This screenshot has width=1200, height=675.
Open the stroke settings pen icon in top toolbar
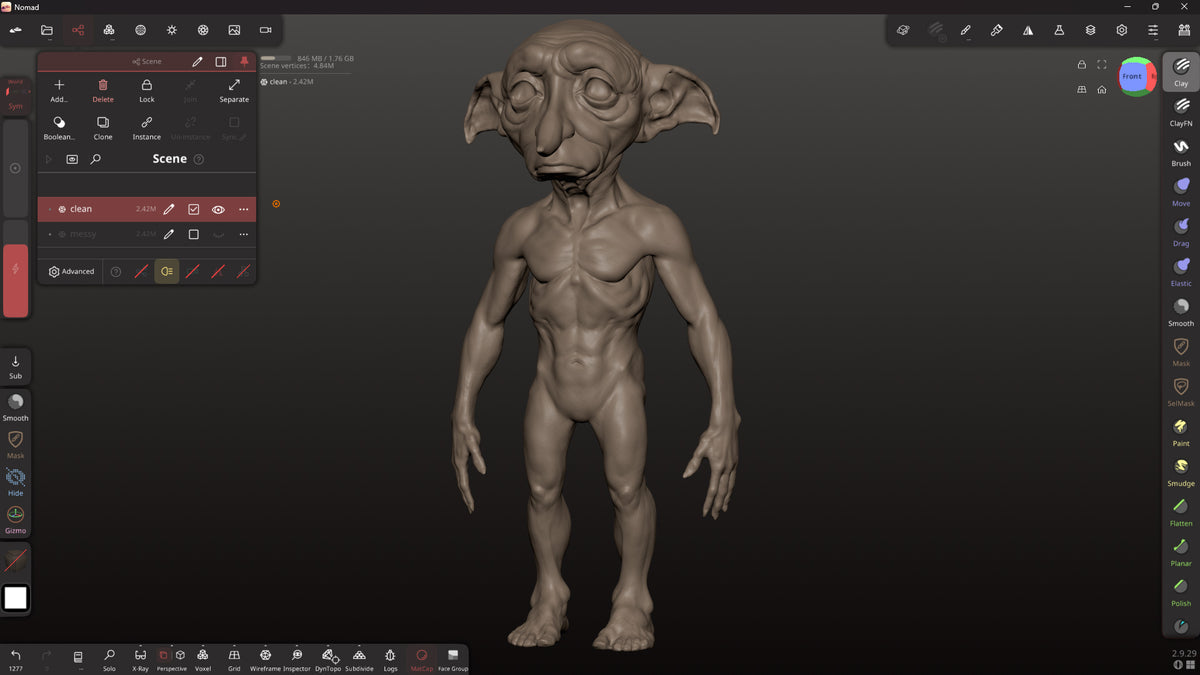[x=965, y=30]
